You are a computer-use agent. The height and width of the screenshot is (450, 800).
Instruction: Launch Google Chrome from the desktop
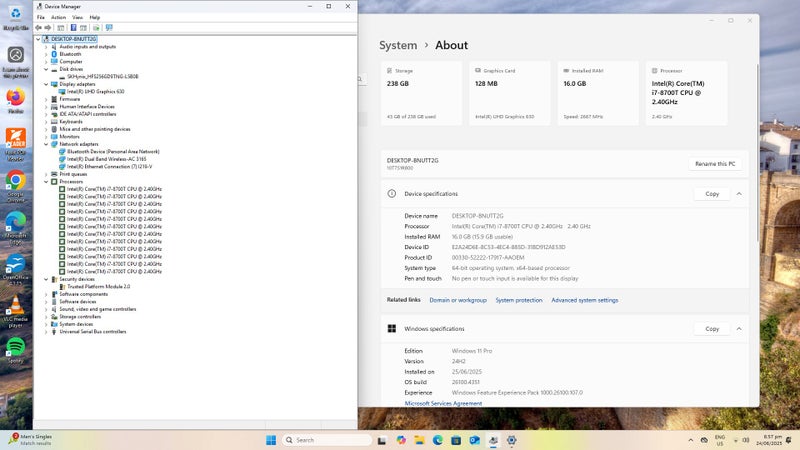click(x=16, y=186)
